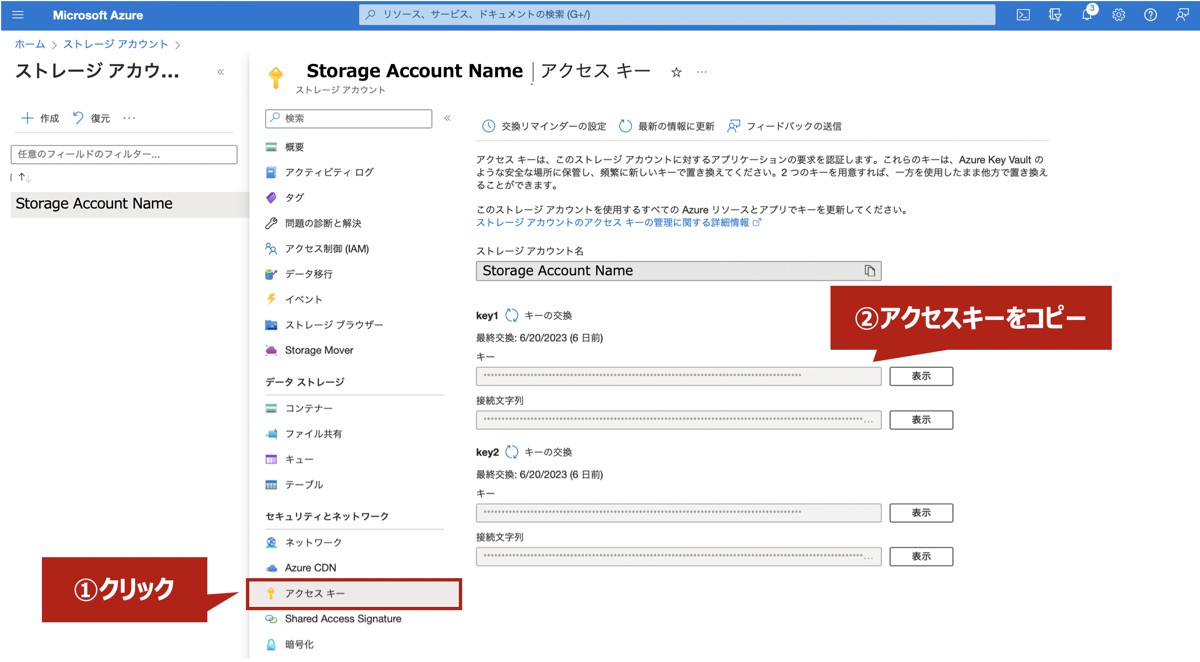Show key1 connection string value
Viewport: 1200px width, 662px height.
click(x=920, y=419)
